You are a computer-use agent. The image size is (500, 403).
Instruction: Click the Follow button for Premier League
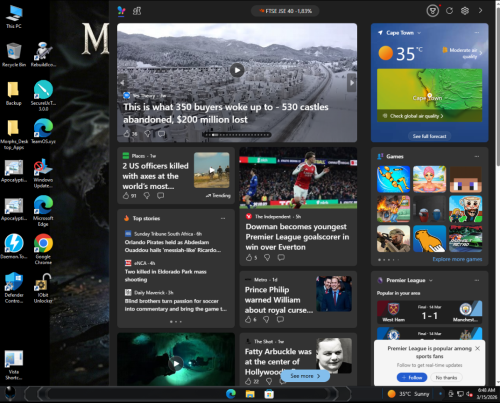click(x=412, y=377)
